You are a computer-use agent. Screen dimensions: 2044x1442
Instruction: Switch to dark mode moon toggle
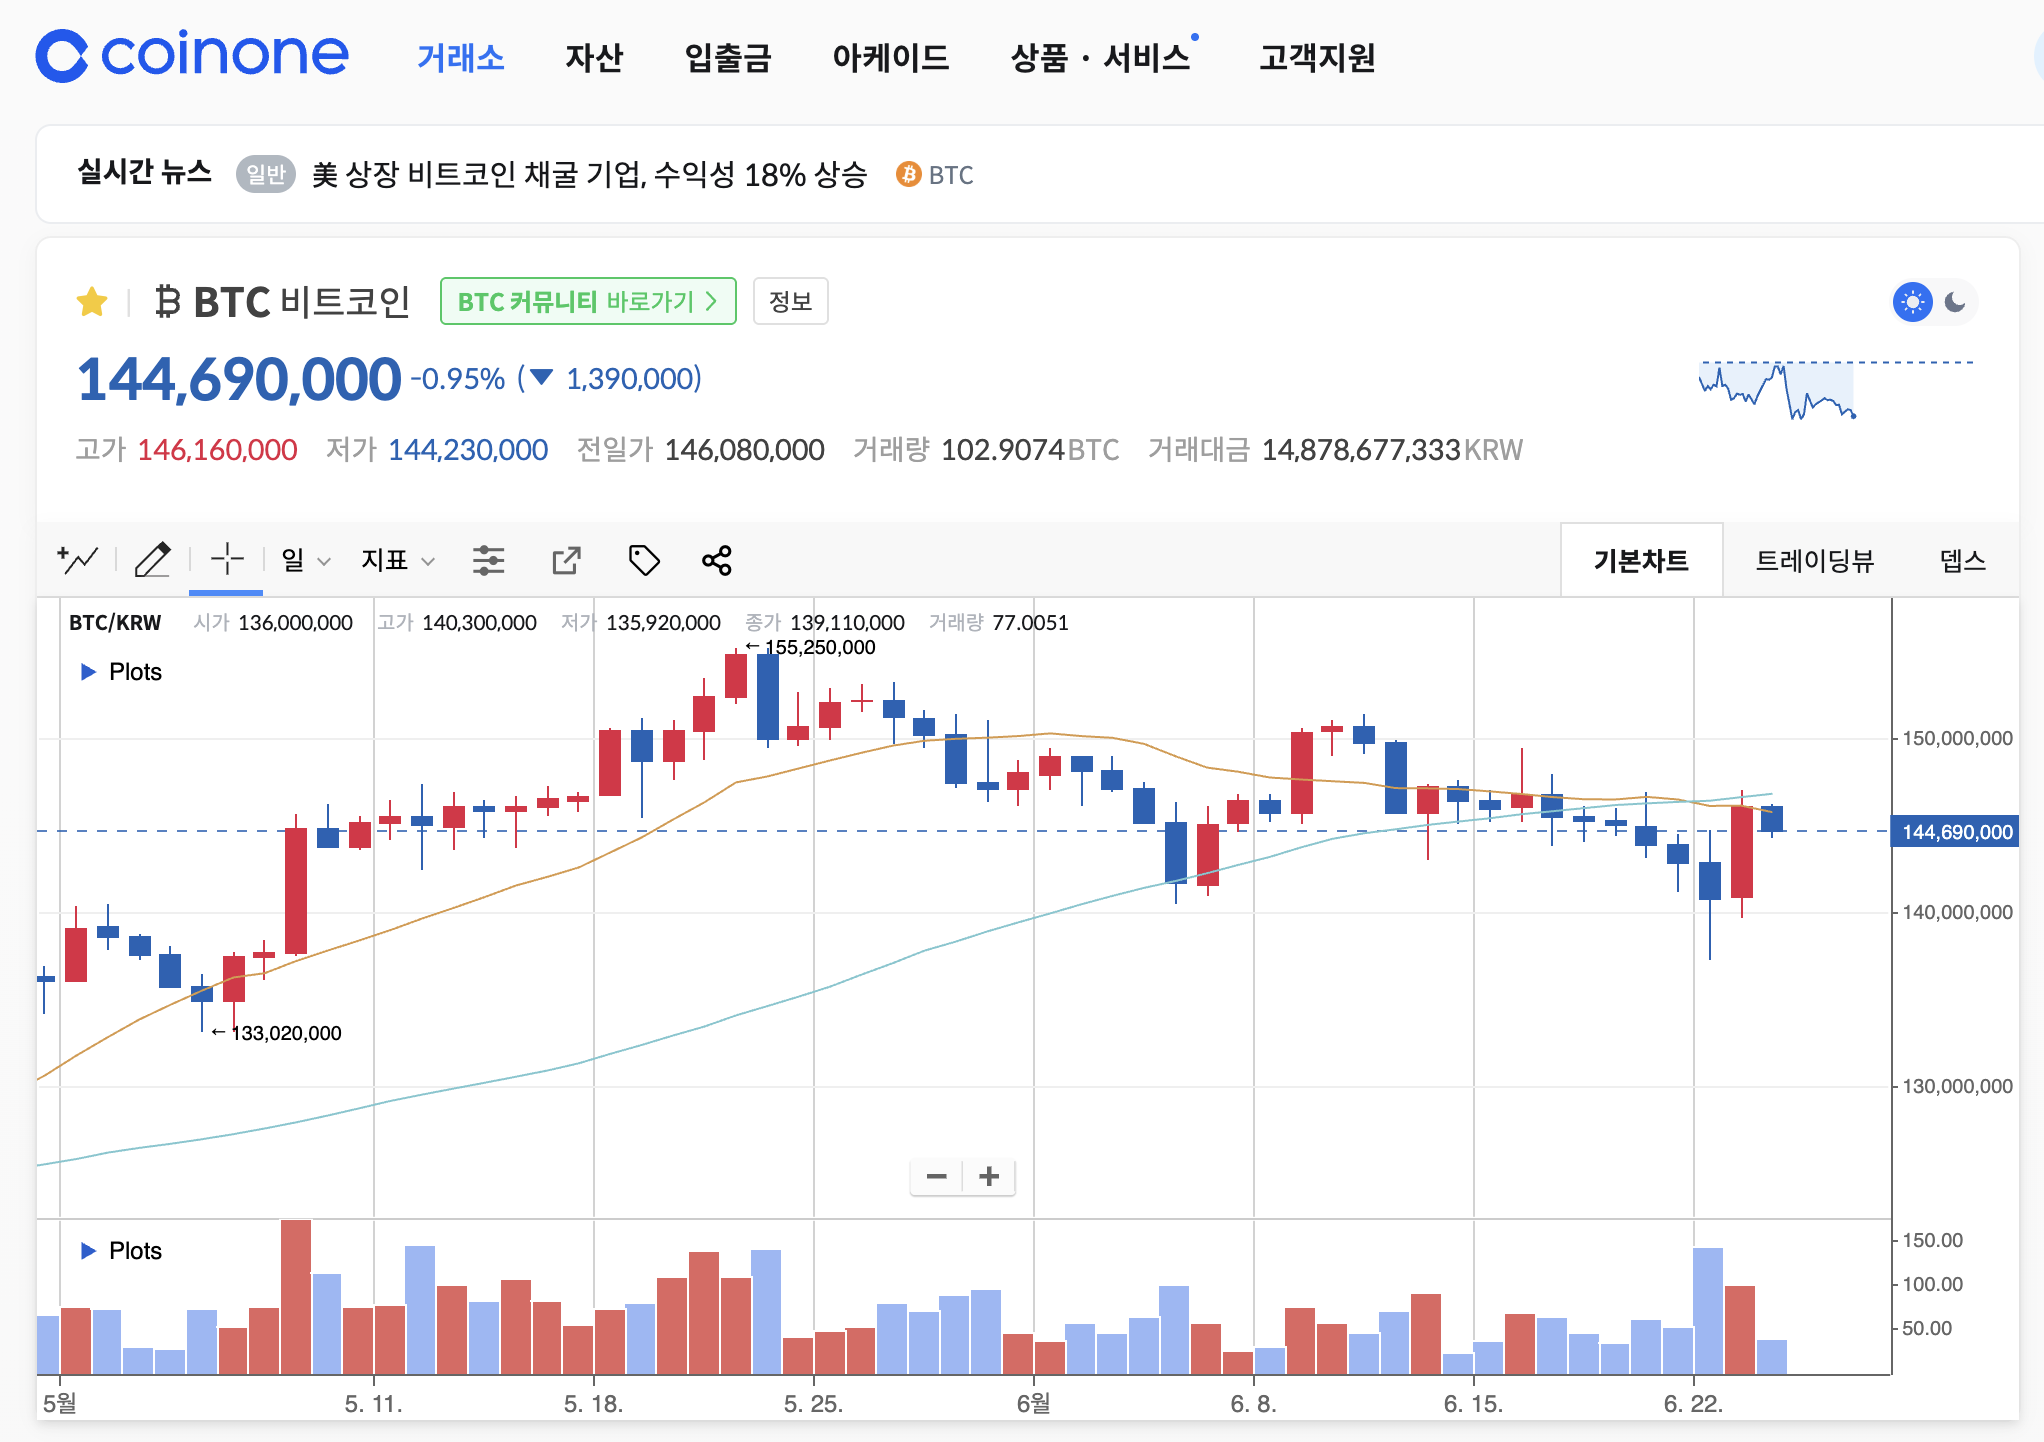[1955, 302]
